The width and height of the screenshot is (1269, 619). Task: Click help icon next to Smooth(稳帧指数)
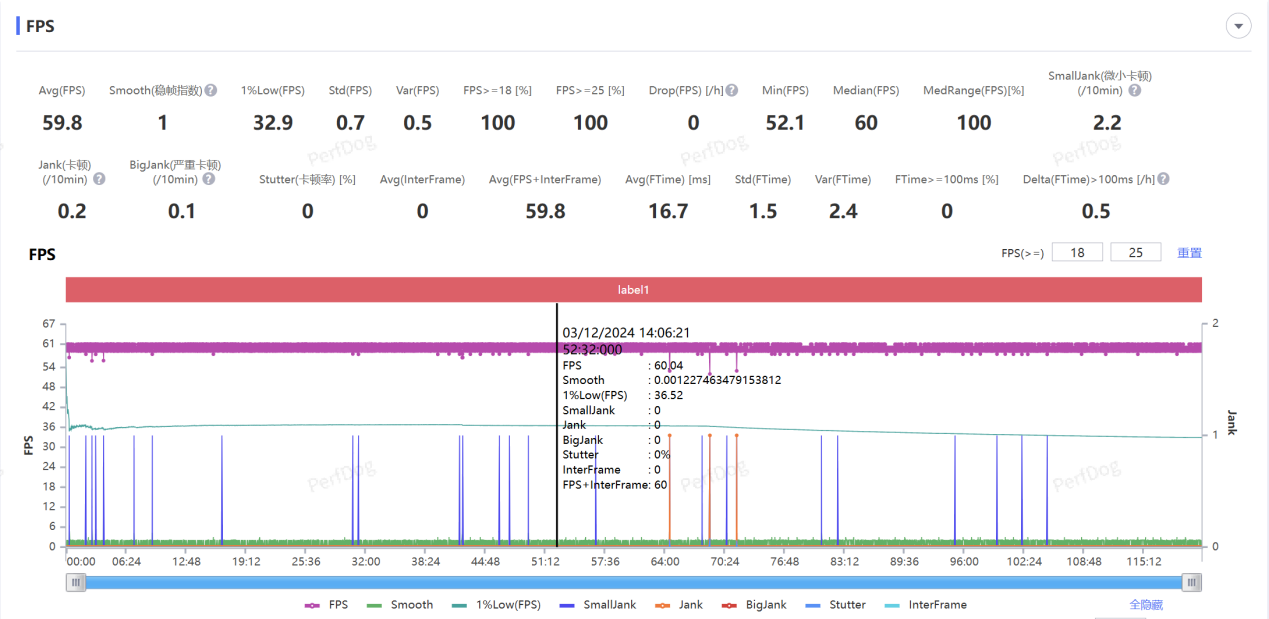point(211,91)
